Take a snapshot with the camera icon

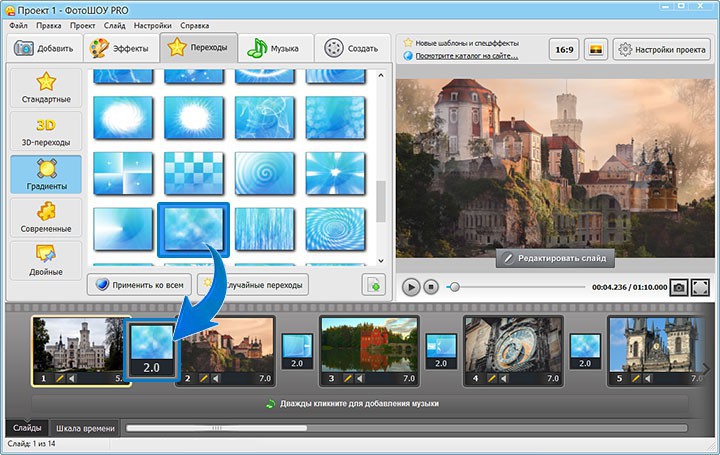coord(679,287)
